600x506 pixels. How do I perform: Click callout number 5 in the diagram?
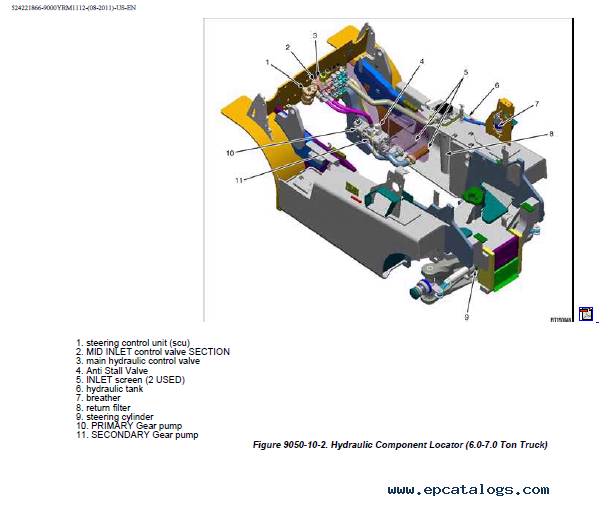[x=466, y=72]
